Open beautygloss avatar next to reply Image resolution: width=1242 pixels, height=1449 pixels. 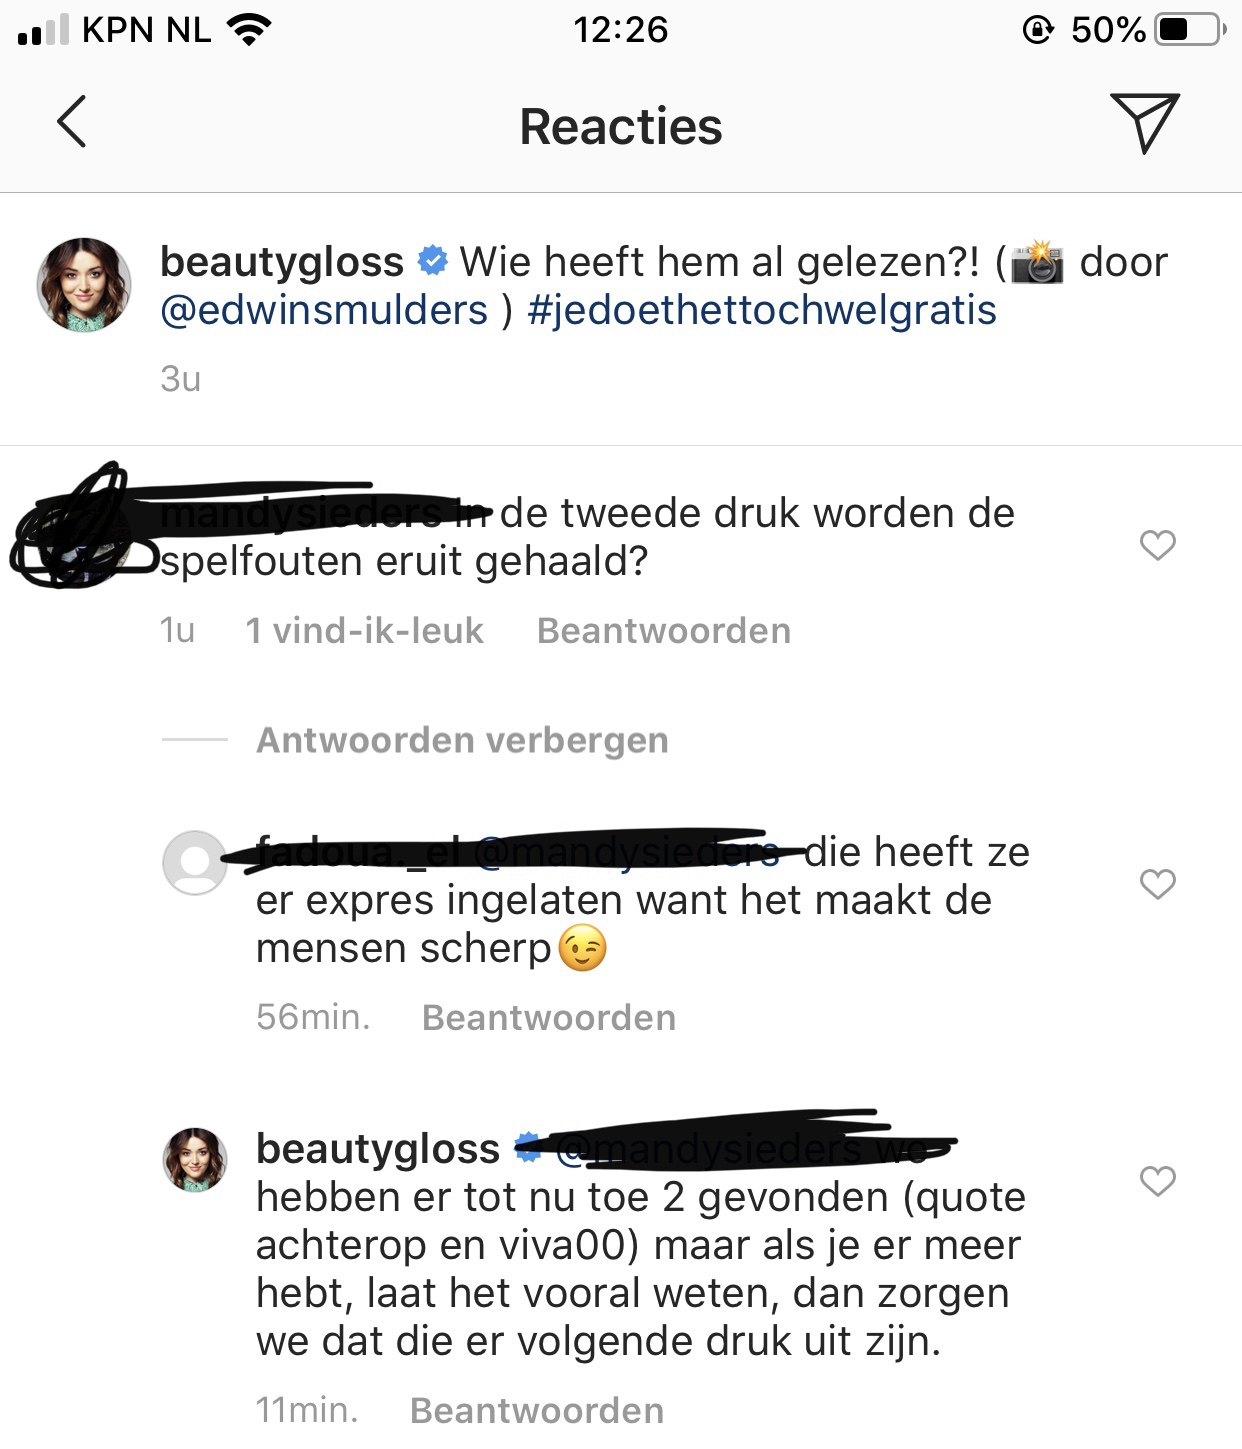tap(195, 1160)
